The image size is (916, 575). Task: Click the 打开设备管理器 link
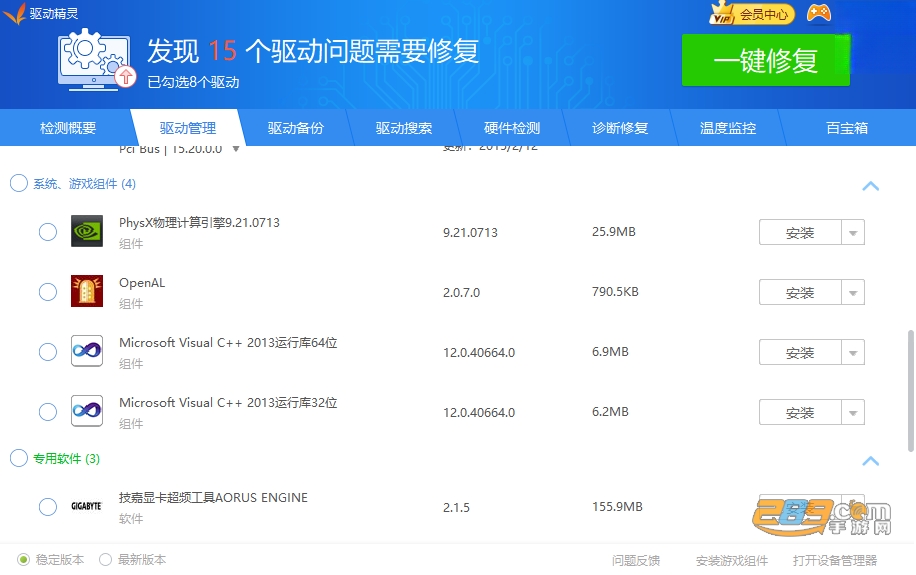(835, 560)
